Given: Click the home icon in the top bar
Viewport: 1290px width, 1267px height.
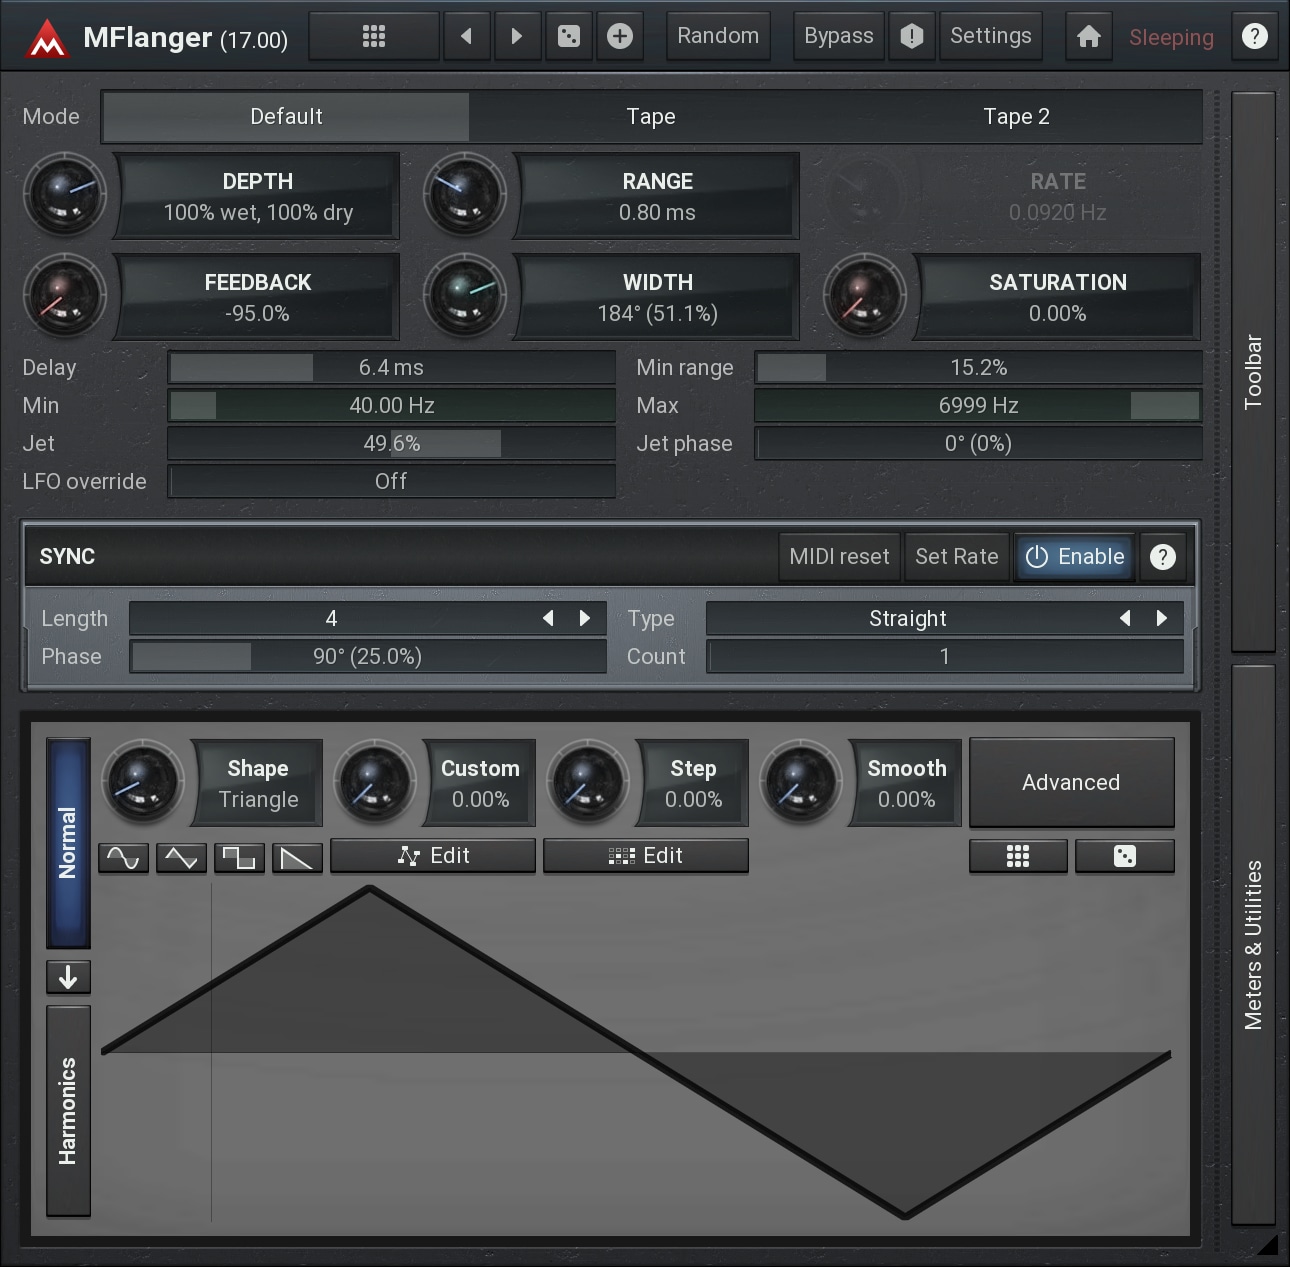Looking at the screenshot, I should coord(1088,37).
